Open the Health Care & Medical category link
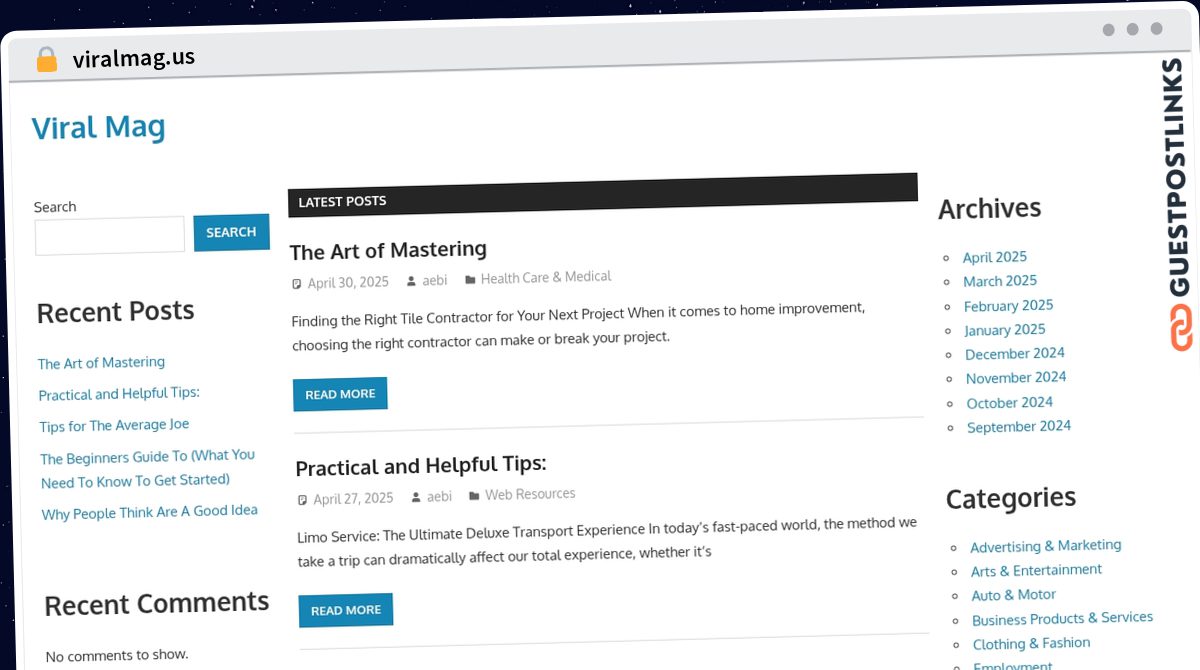 [546, 277]
